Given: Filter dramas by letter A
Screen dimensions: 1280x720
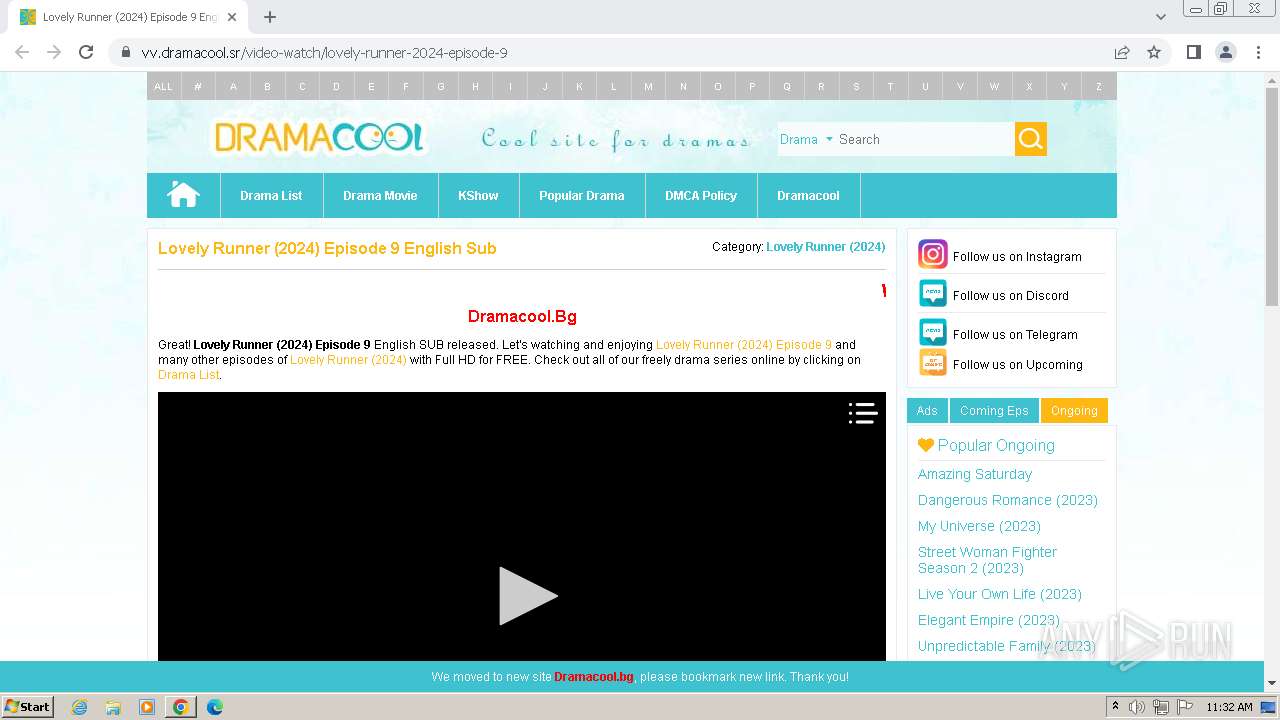Looking at the screenshot, I should click(233, 86).
